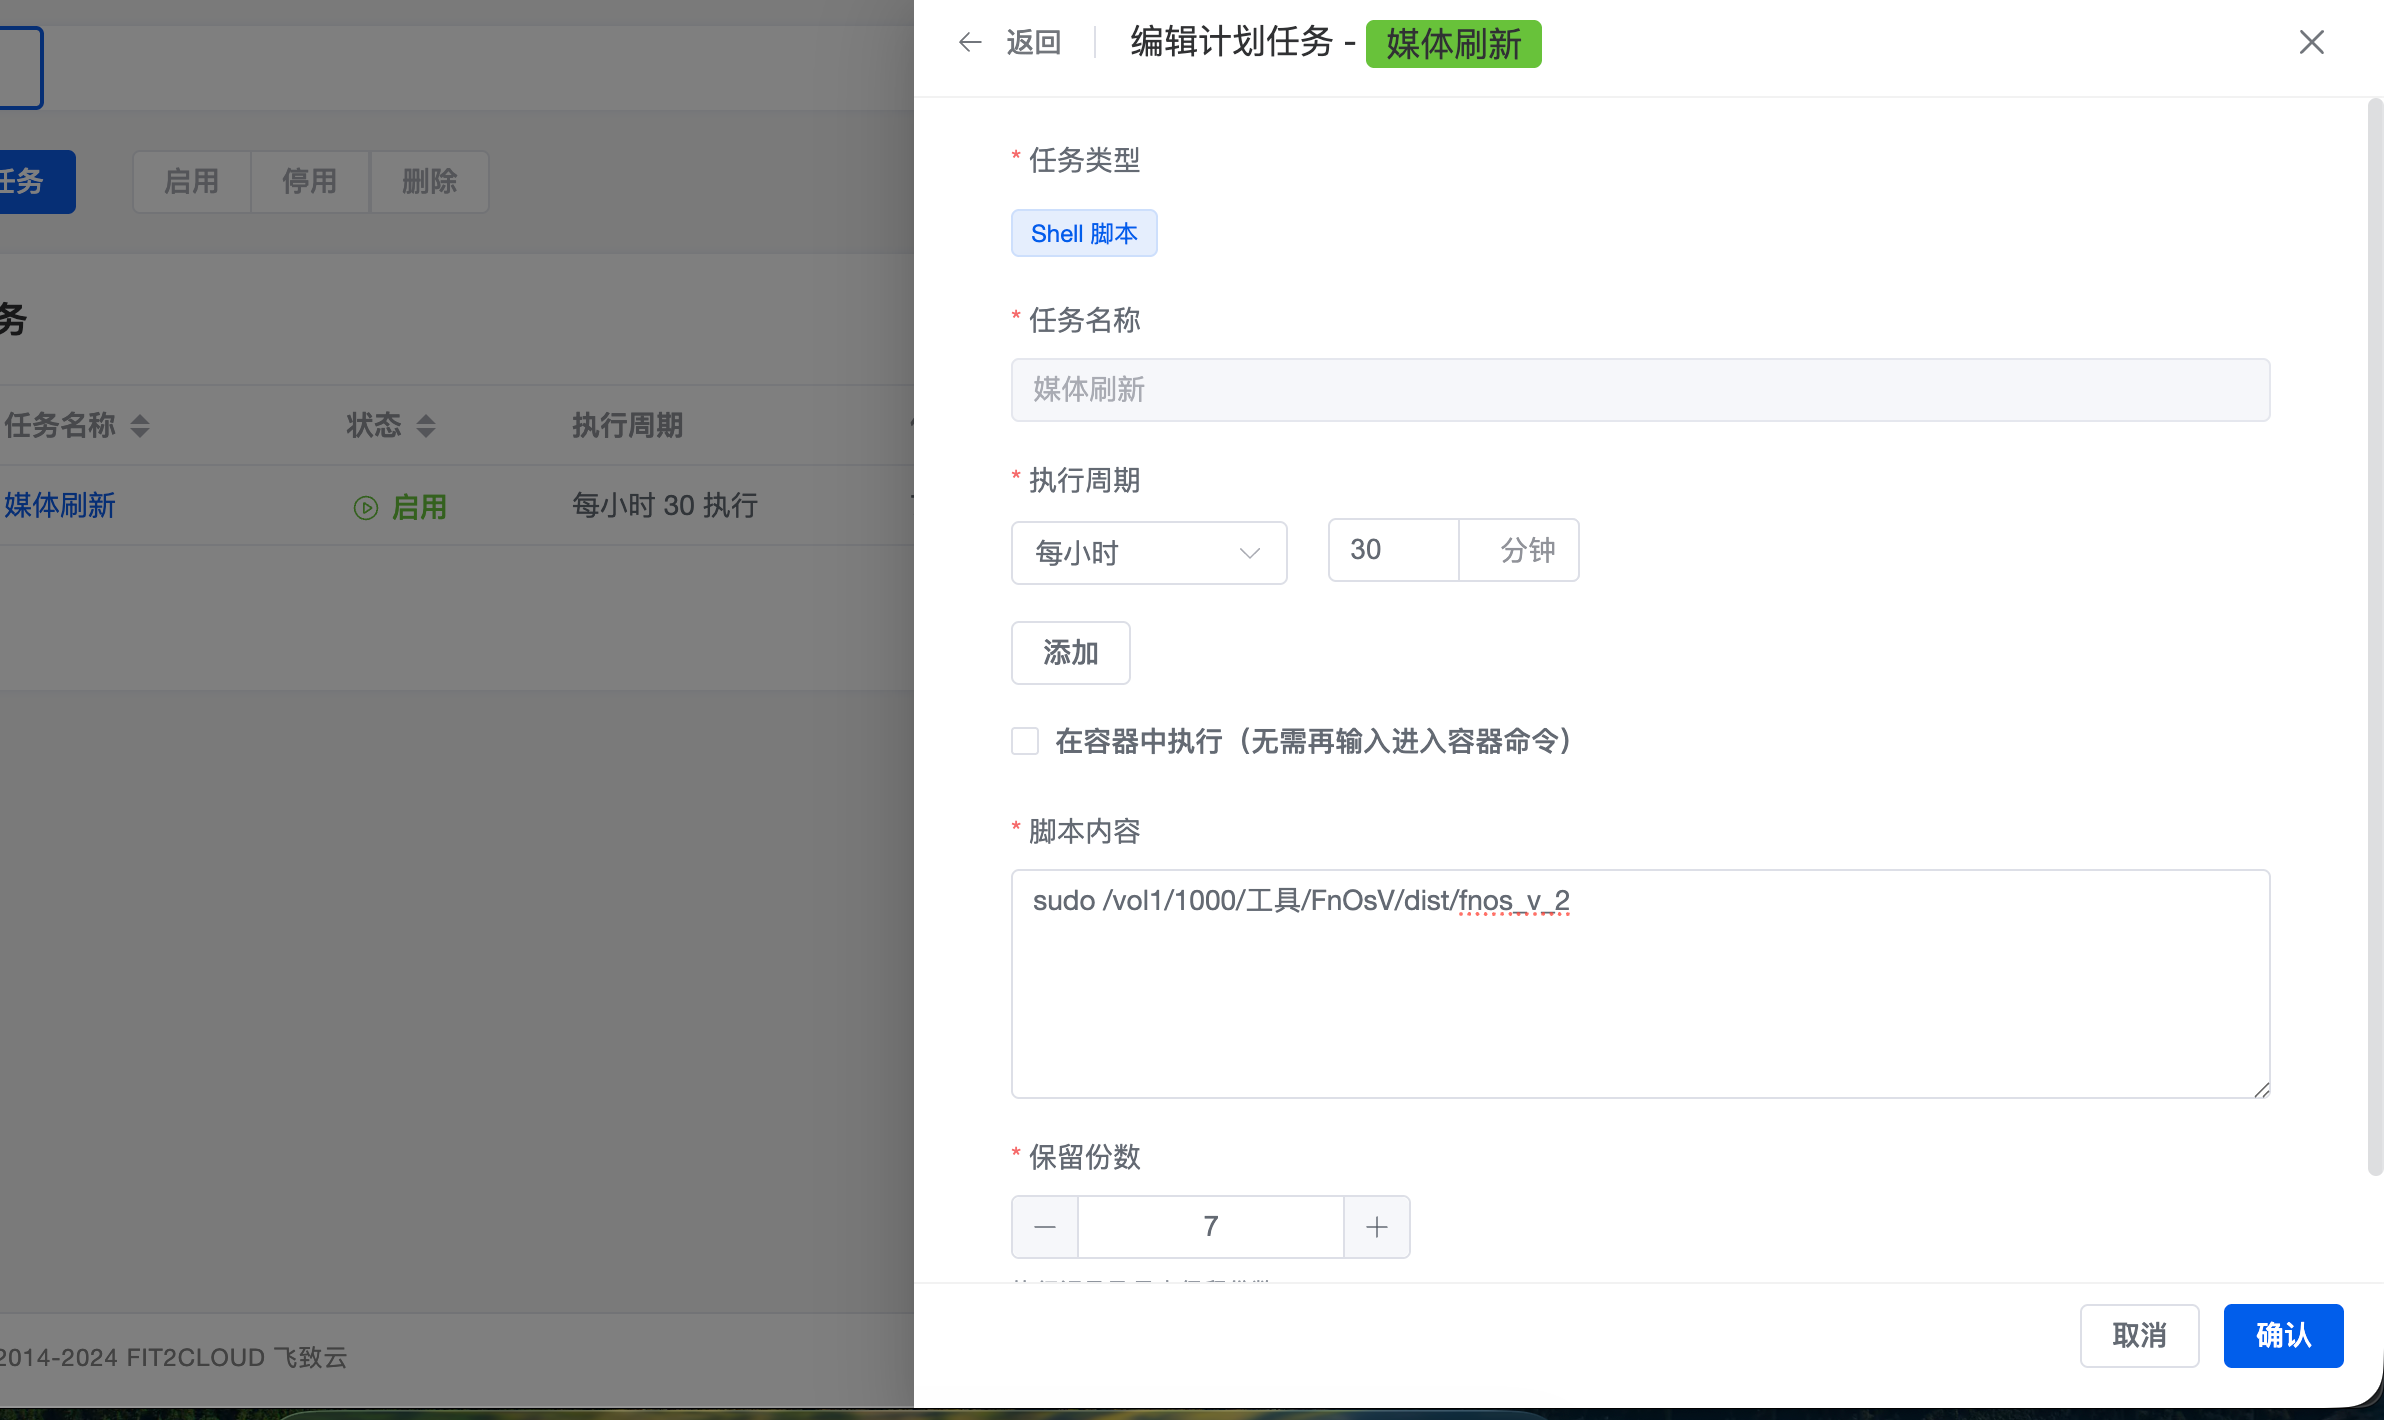
Task: Enable 在容器中执行 option
Action: point(1025,741)
